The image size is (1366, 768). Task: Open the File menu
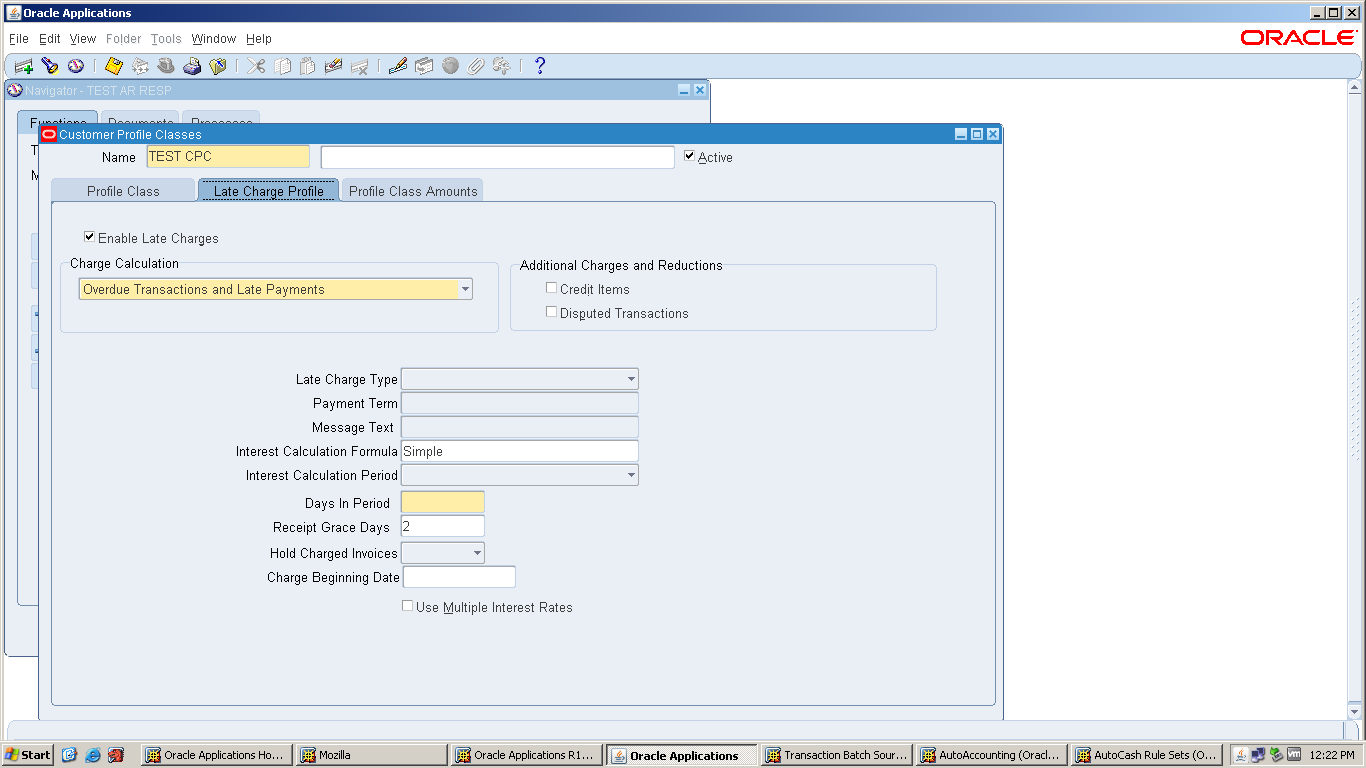19,39
